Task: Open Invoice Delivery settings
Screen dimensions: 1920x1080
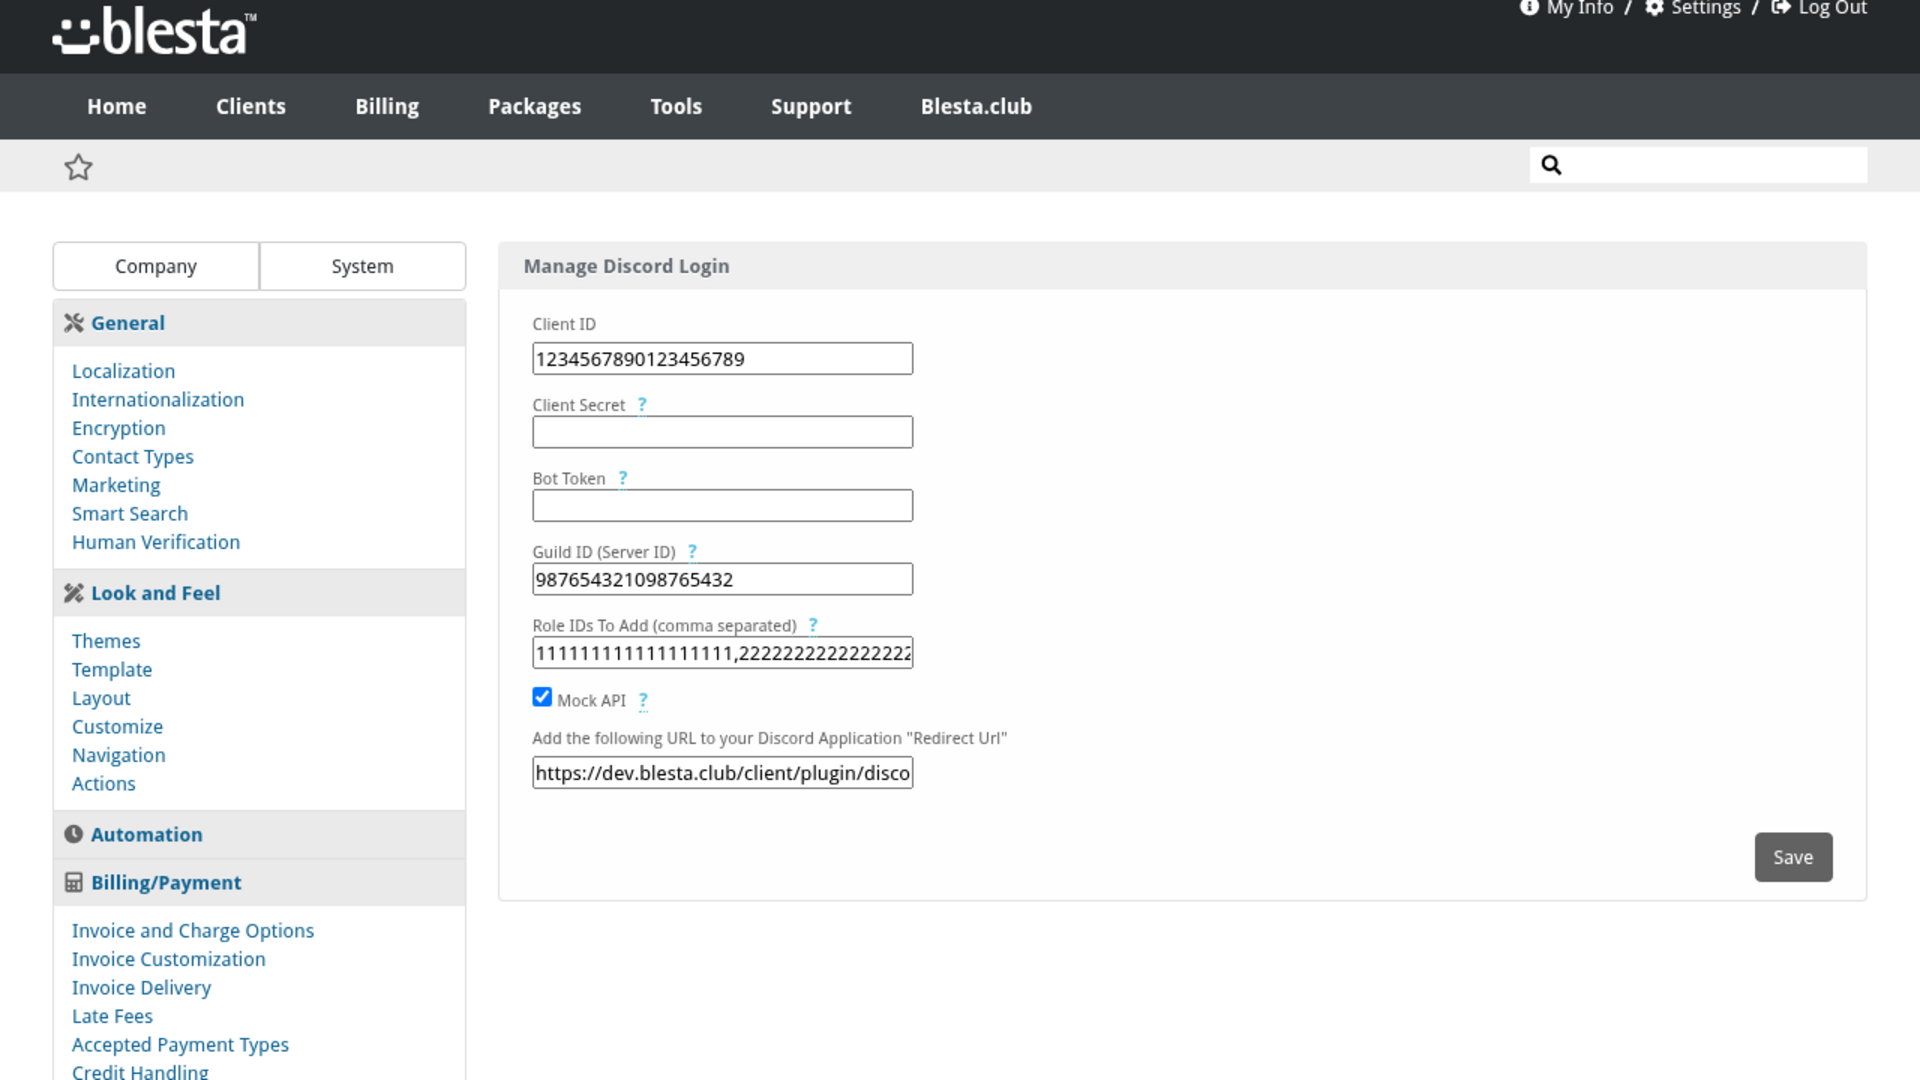Action: [x=141, y=988]
